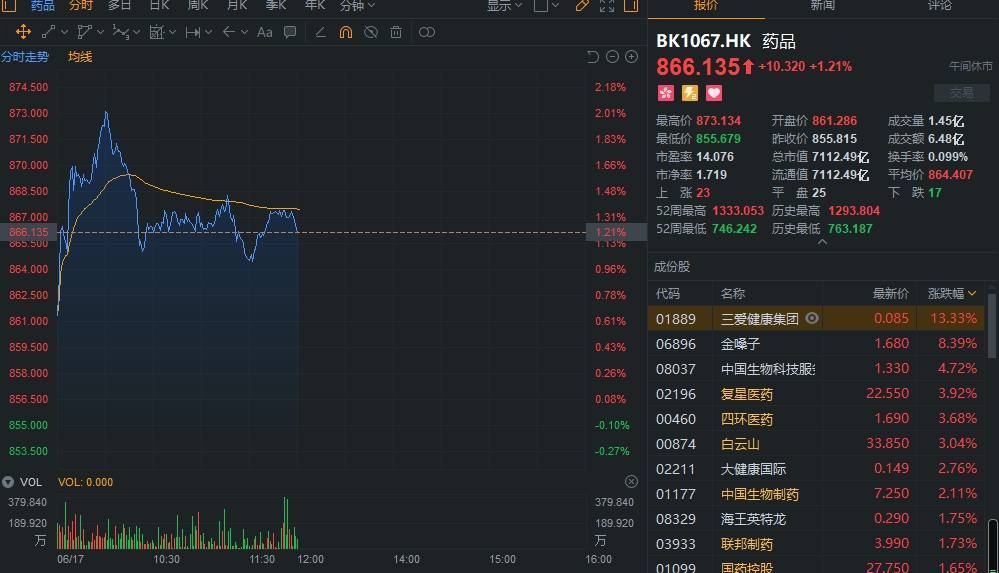Open 复星医药 stock from constituents list

747,394
